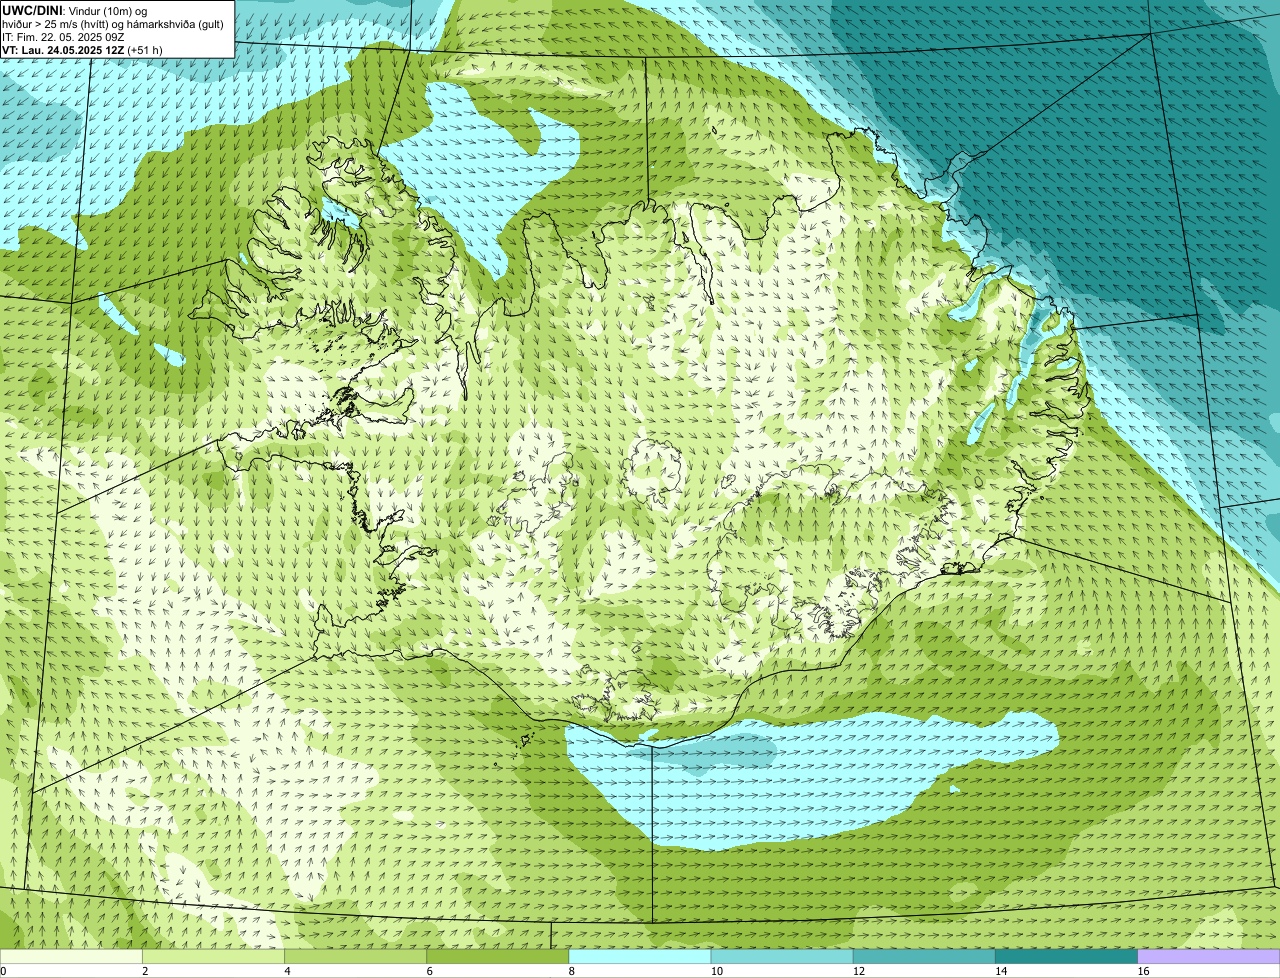Click the "UWC/DINI: Vindur (10m) og" title line
Screen dimensions: 1280x978
75,11
